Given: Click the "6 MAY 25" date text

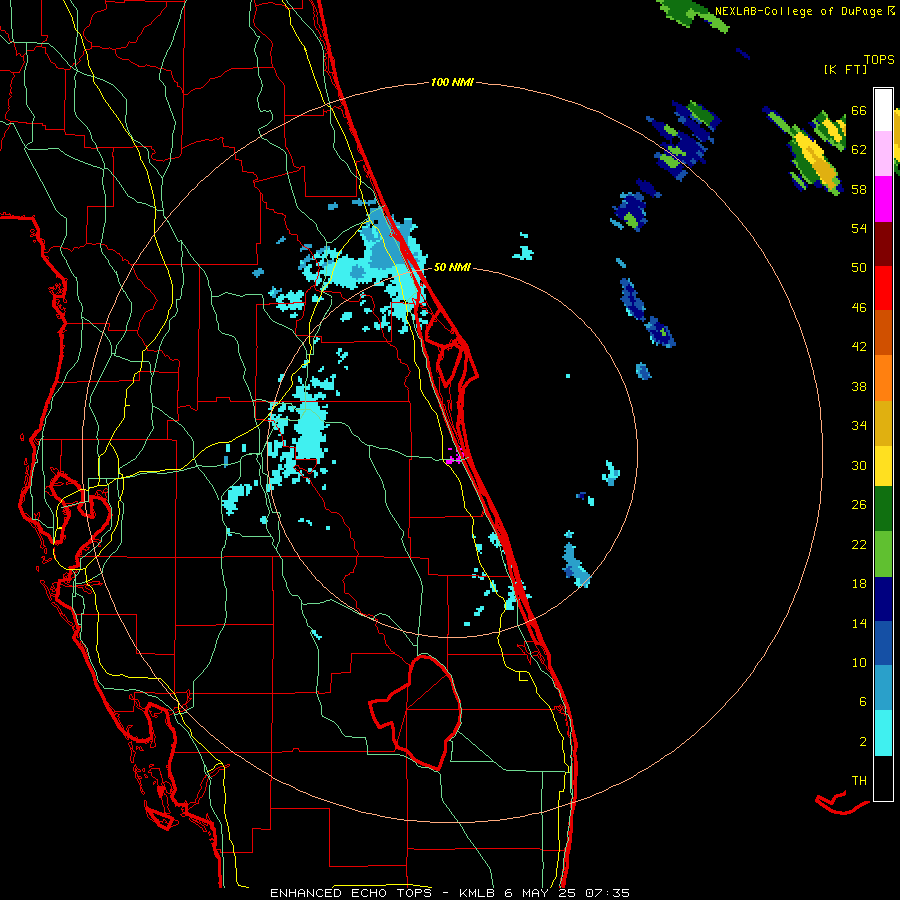Looking at the screenshot, I should click(x=540, y=893).
